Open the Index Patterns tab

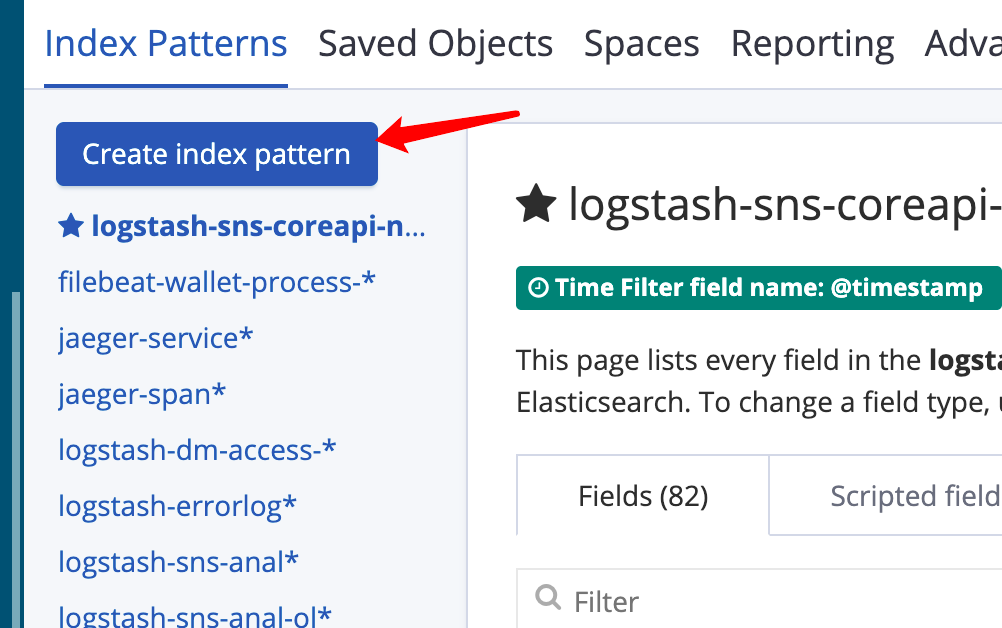(x=166, y=44)
